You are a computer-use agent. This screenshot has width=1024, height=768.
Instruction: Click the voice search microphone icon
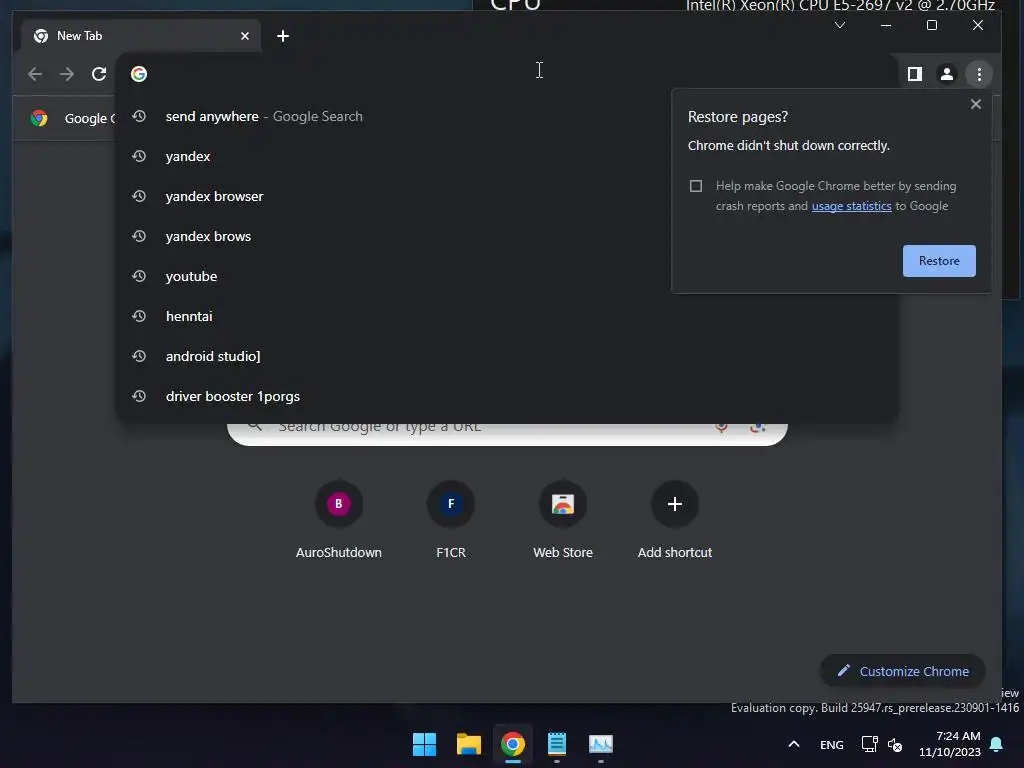pos(721,428)
